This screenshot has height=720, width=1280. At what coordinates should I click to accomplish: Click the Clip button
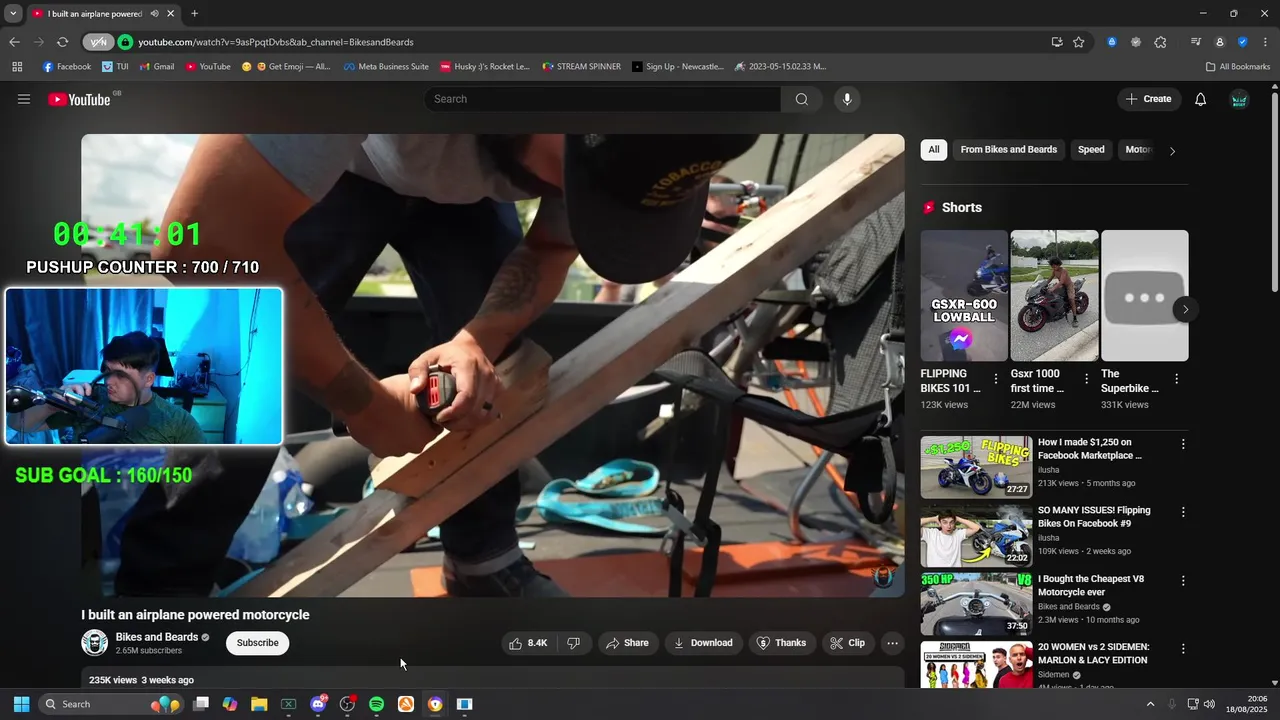pyautogui.click(x=847, y=643)
